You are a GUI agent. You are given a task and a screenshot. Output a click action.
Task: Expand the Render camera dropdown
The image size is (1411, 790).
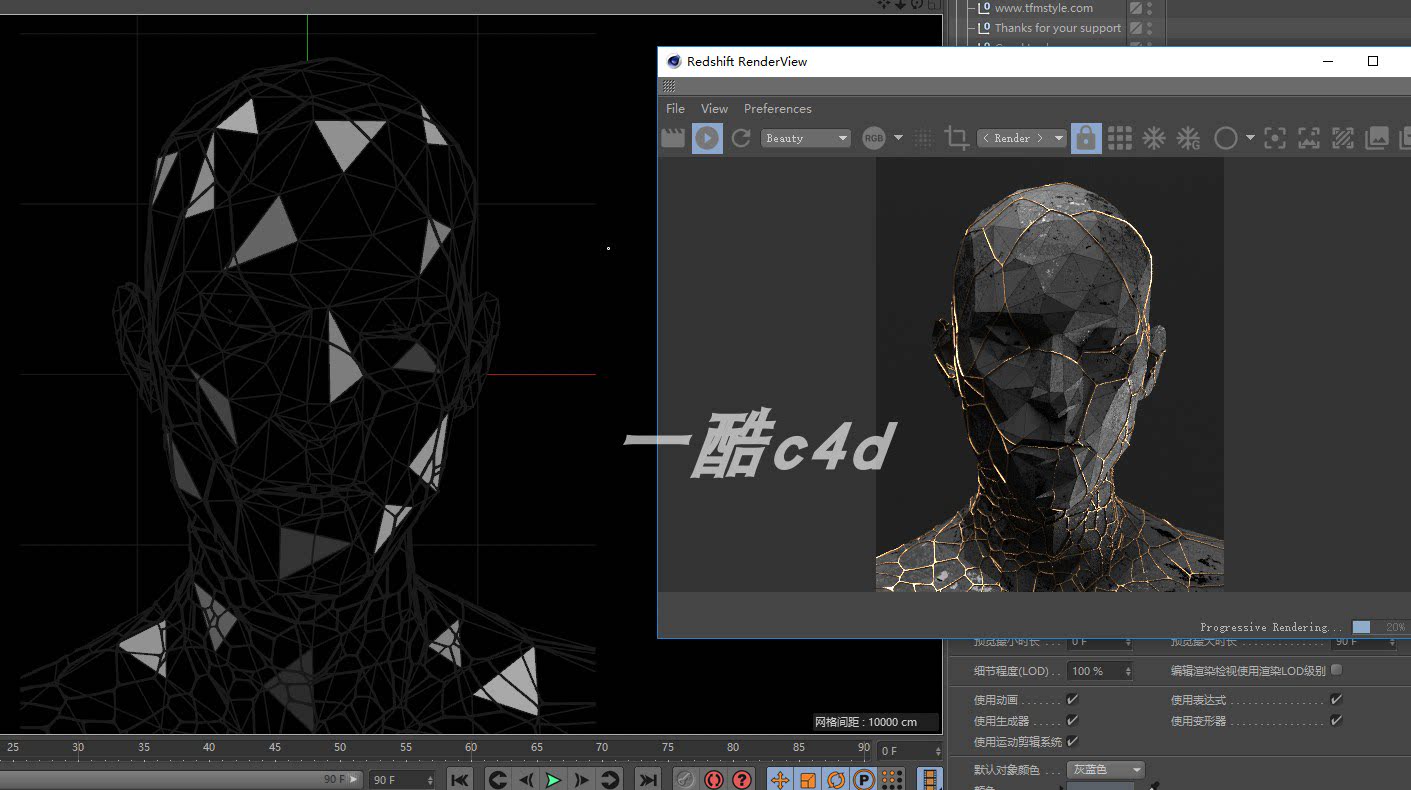(1021, 138)
